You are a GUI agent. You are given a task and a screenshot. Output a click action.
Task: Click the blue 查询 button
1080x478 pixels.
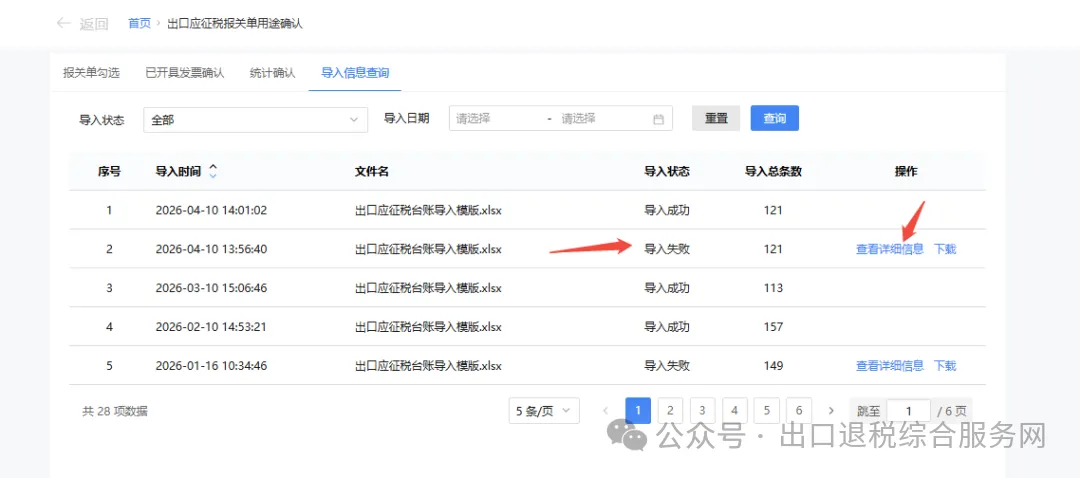coord(774,118)
